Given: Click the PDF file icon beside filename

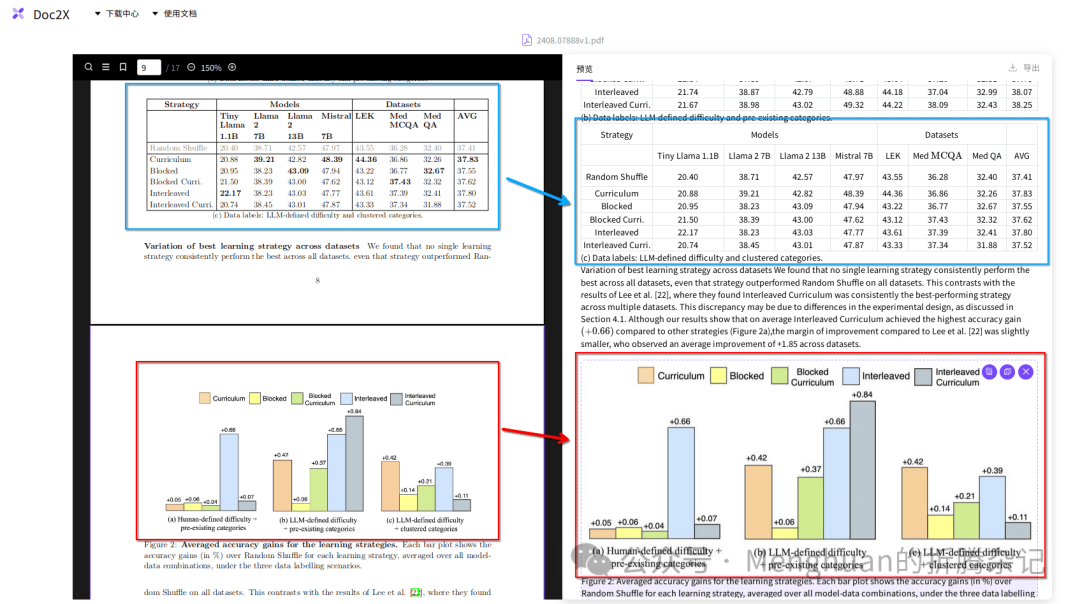Looking at the screenshot, I should point(526,41).
